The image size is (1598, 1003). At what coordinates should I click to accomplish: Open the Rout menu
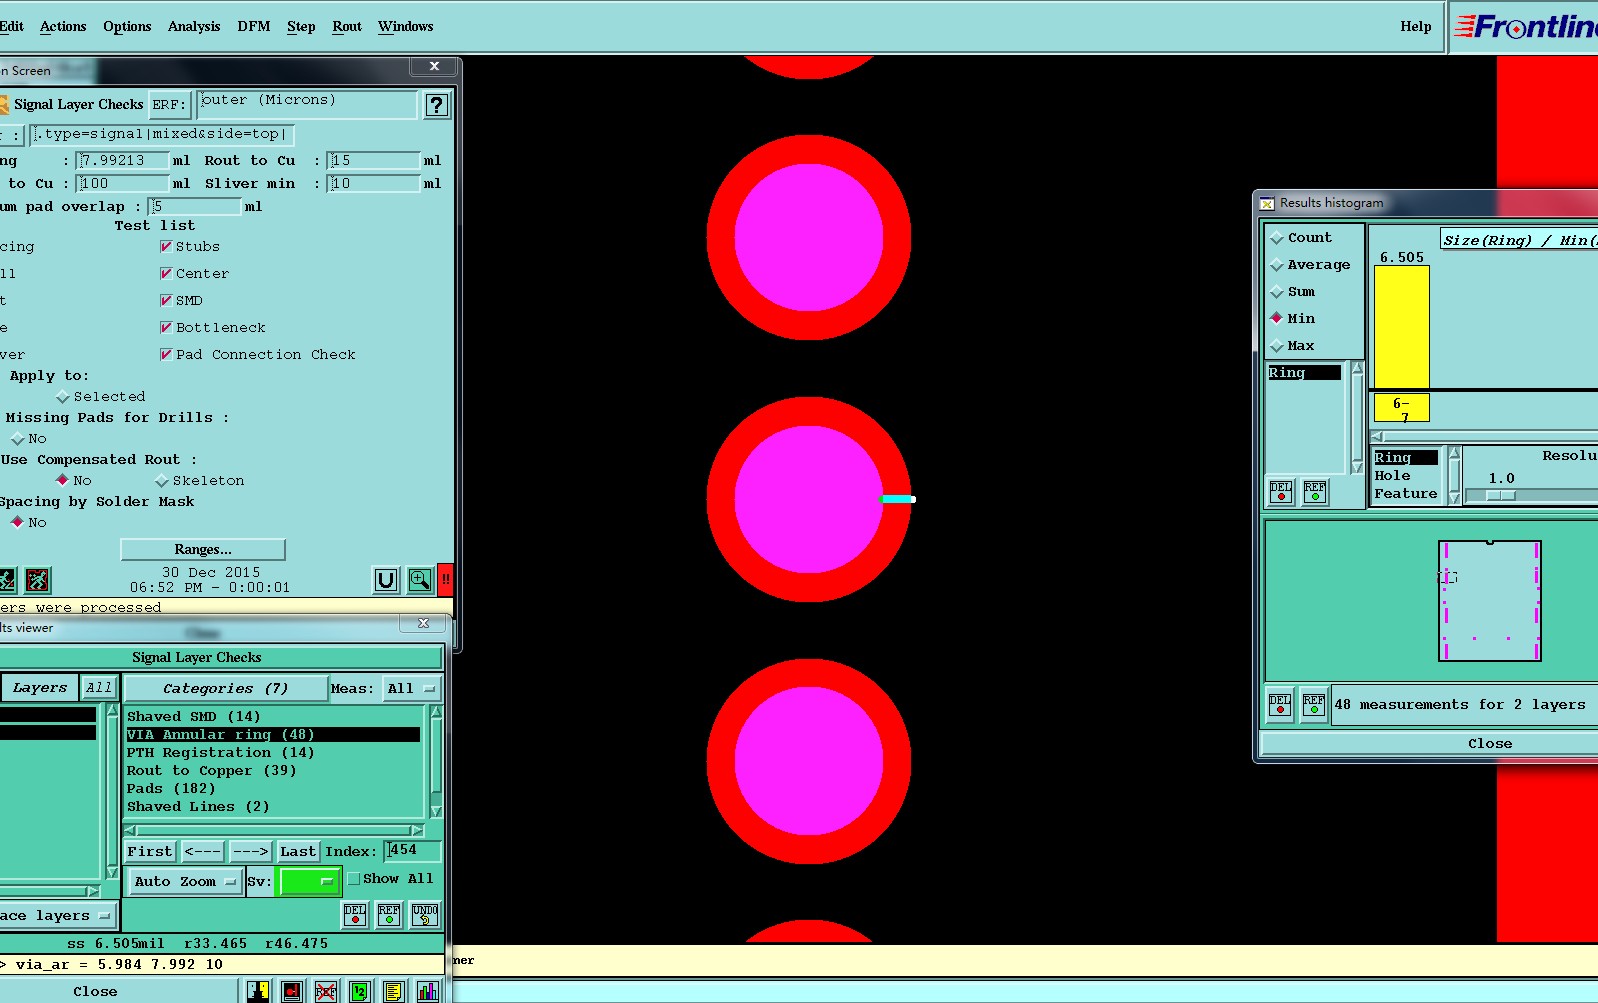[x=347, y=27]
